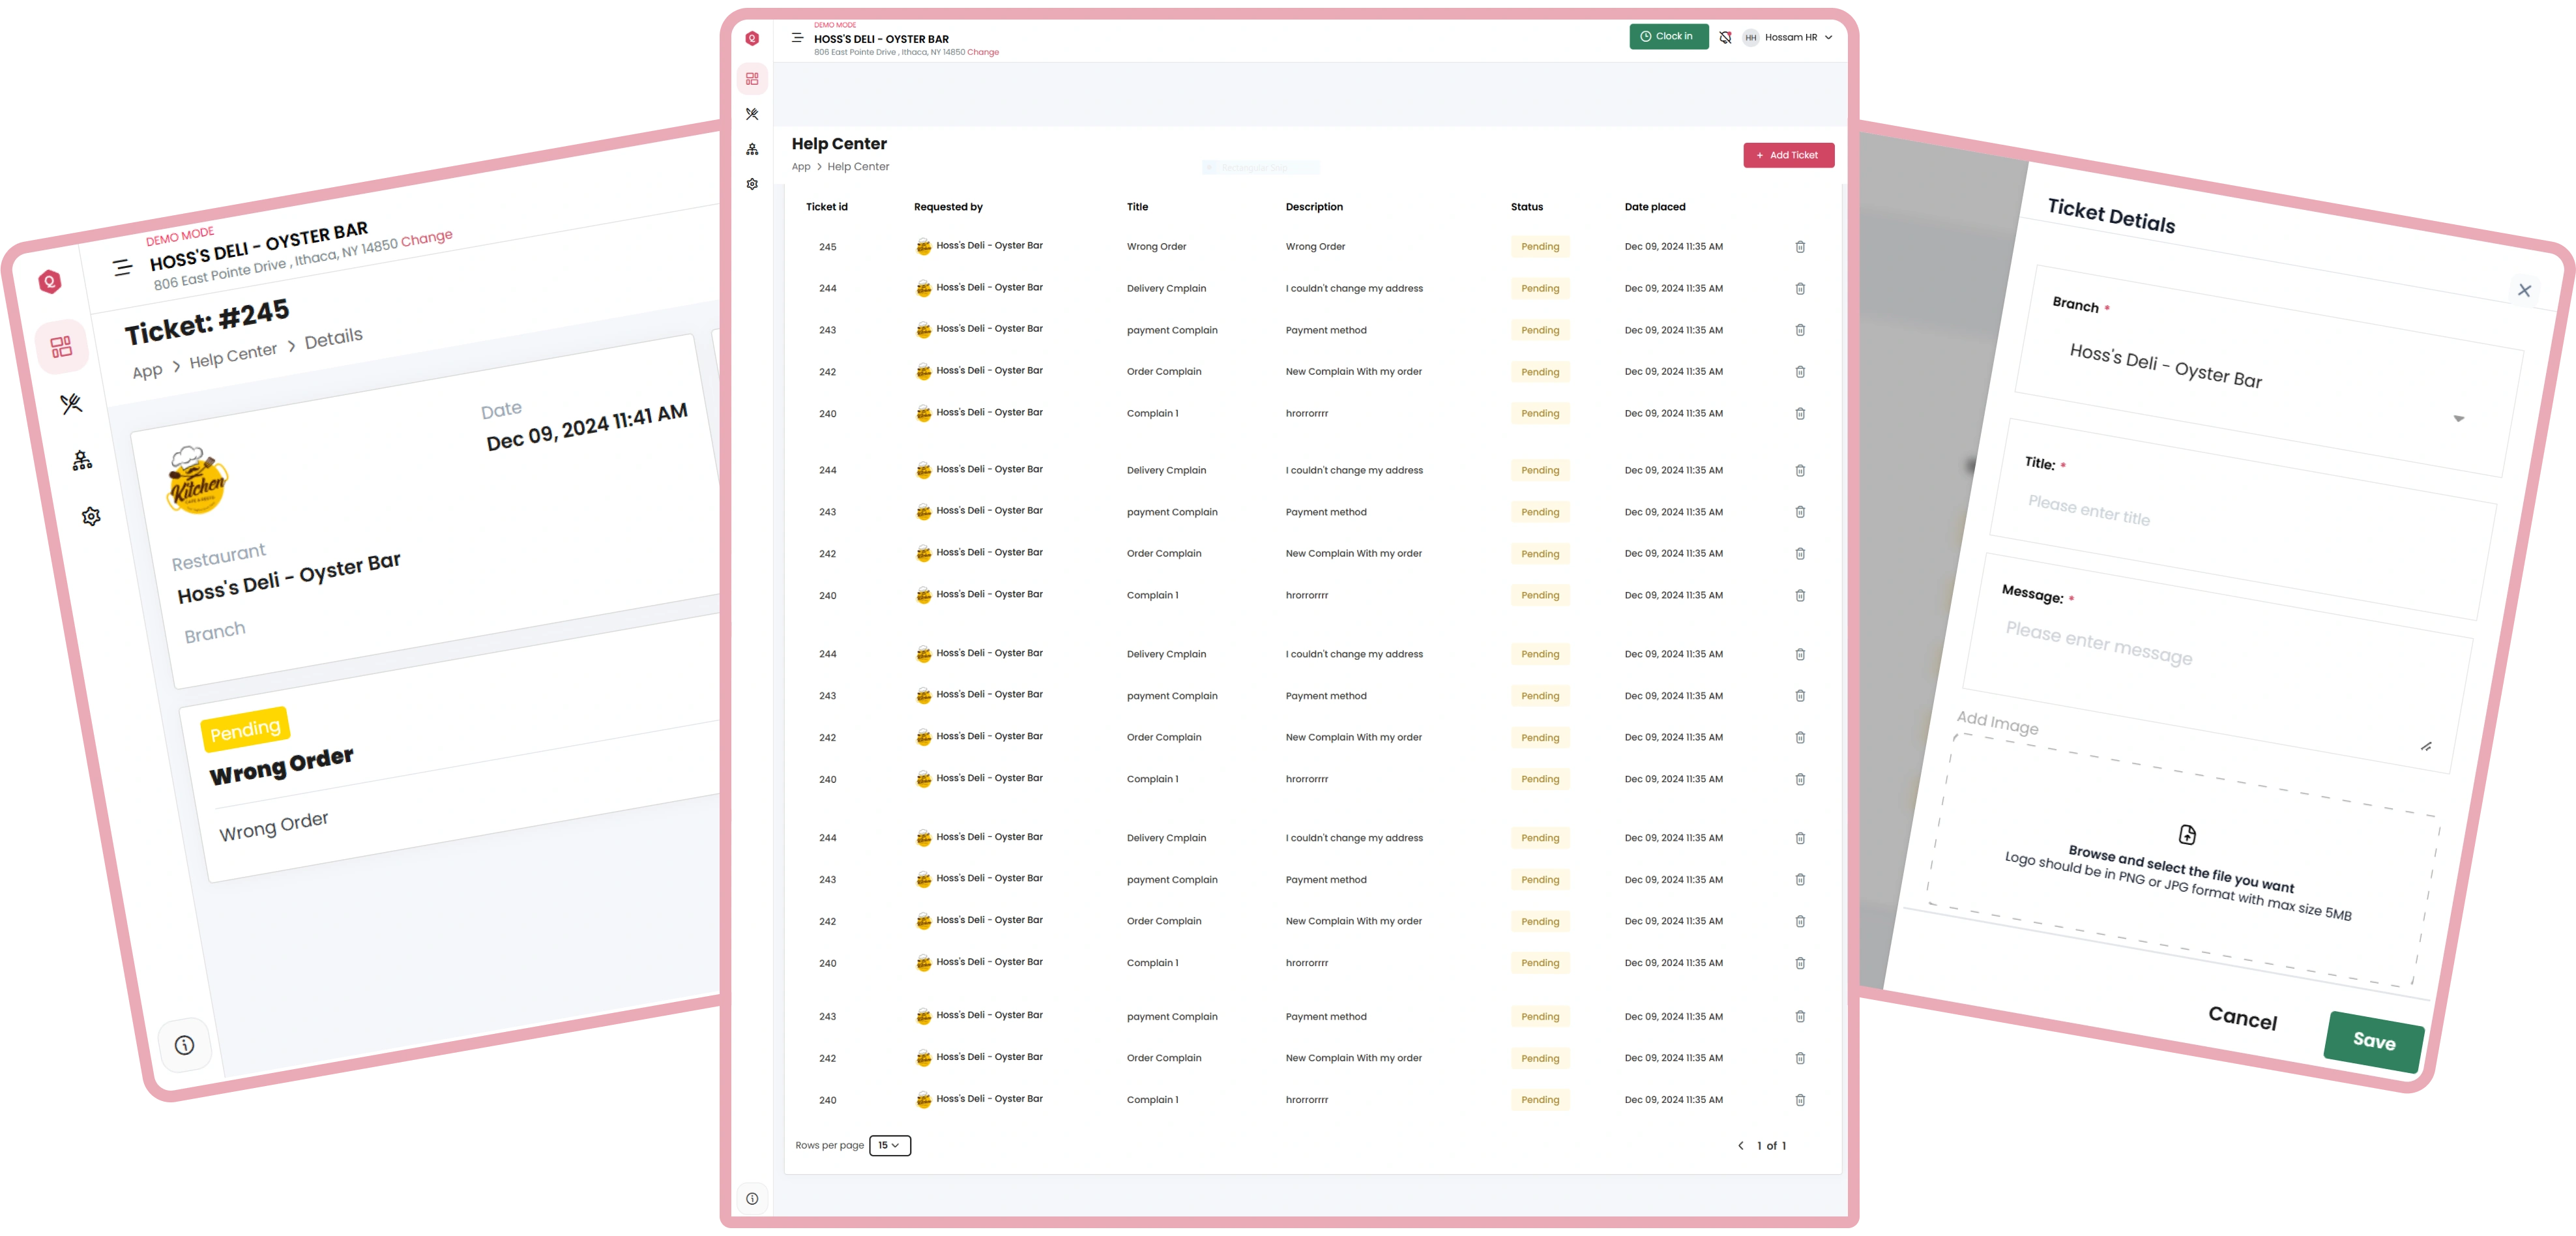This screenshot has height=1236, width=2576.
Task: Go to the Help Center breadcrumb in left panel
Action: (233, 356)
